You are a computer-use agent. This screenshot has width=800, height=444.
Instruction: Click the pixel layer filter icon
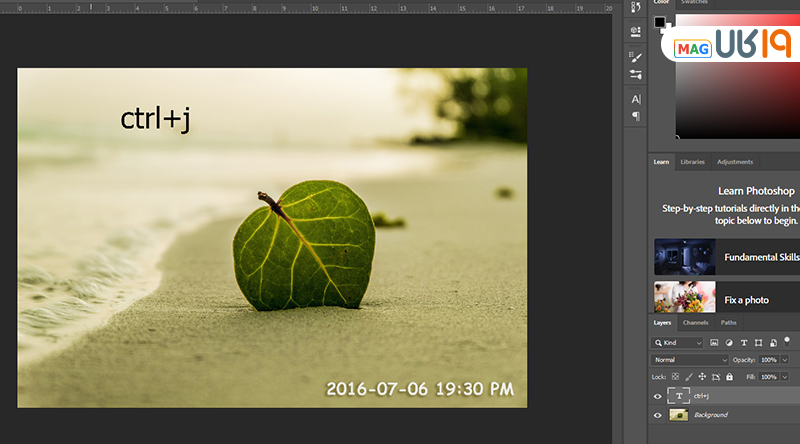(x=715, y=343)
